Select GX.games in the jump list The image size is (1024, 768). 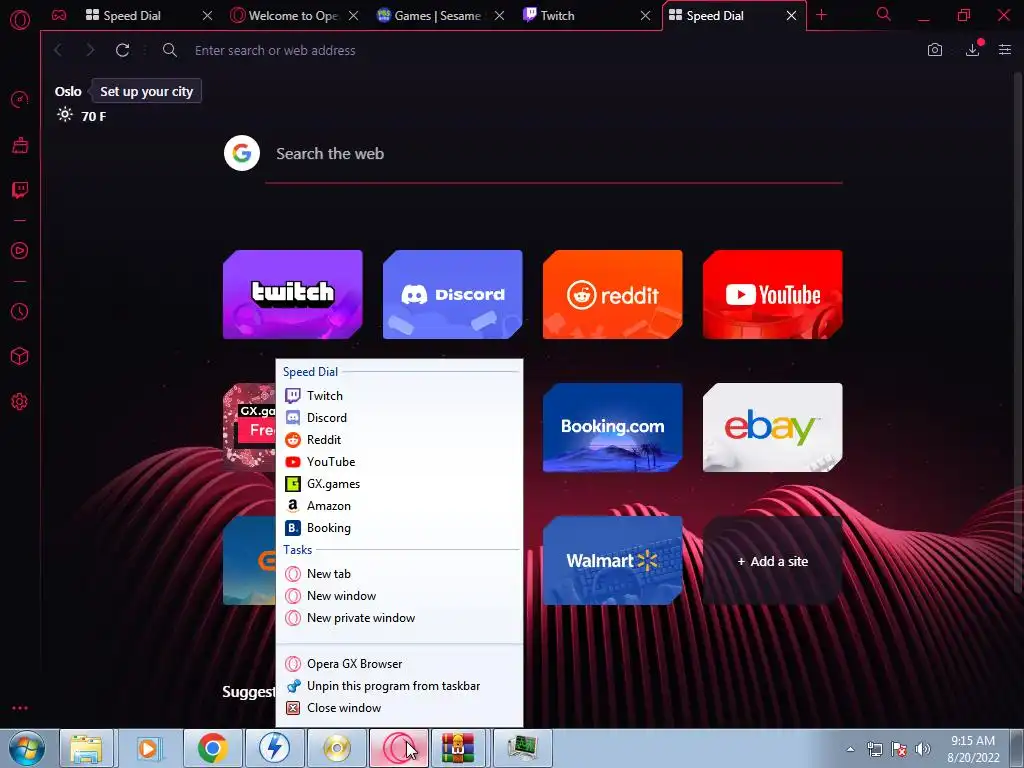pos(399,484)
